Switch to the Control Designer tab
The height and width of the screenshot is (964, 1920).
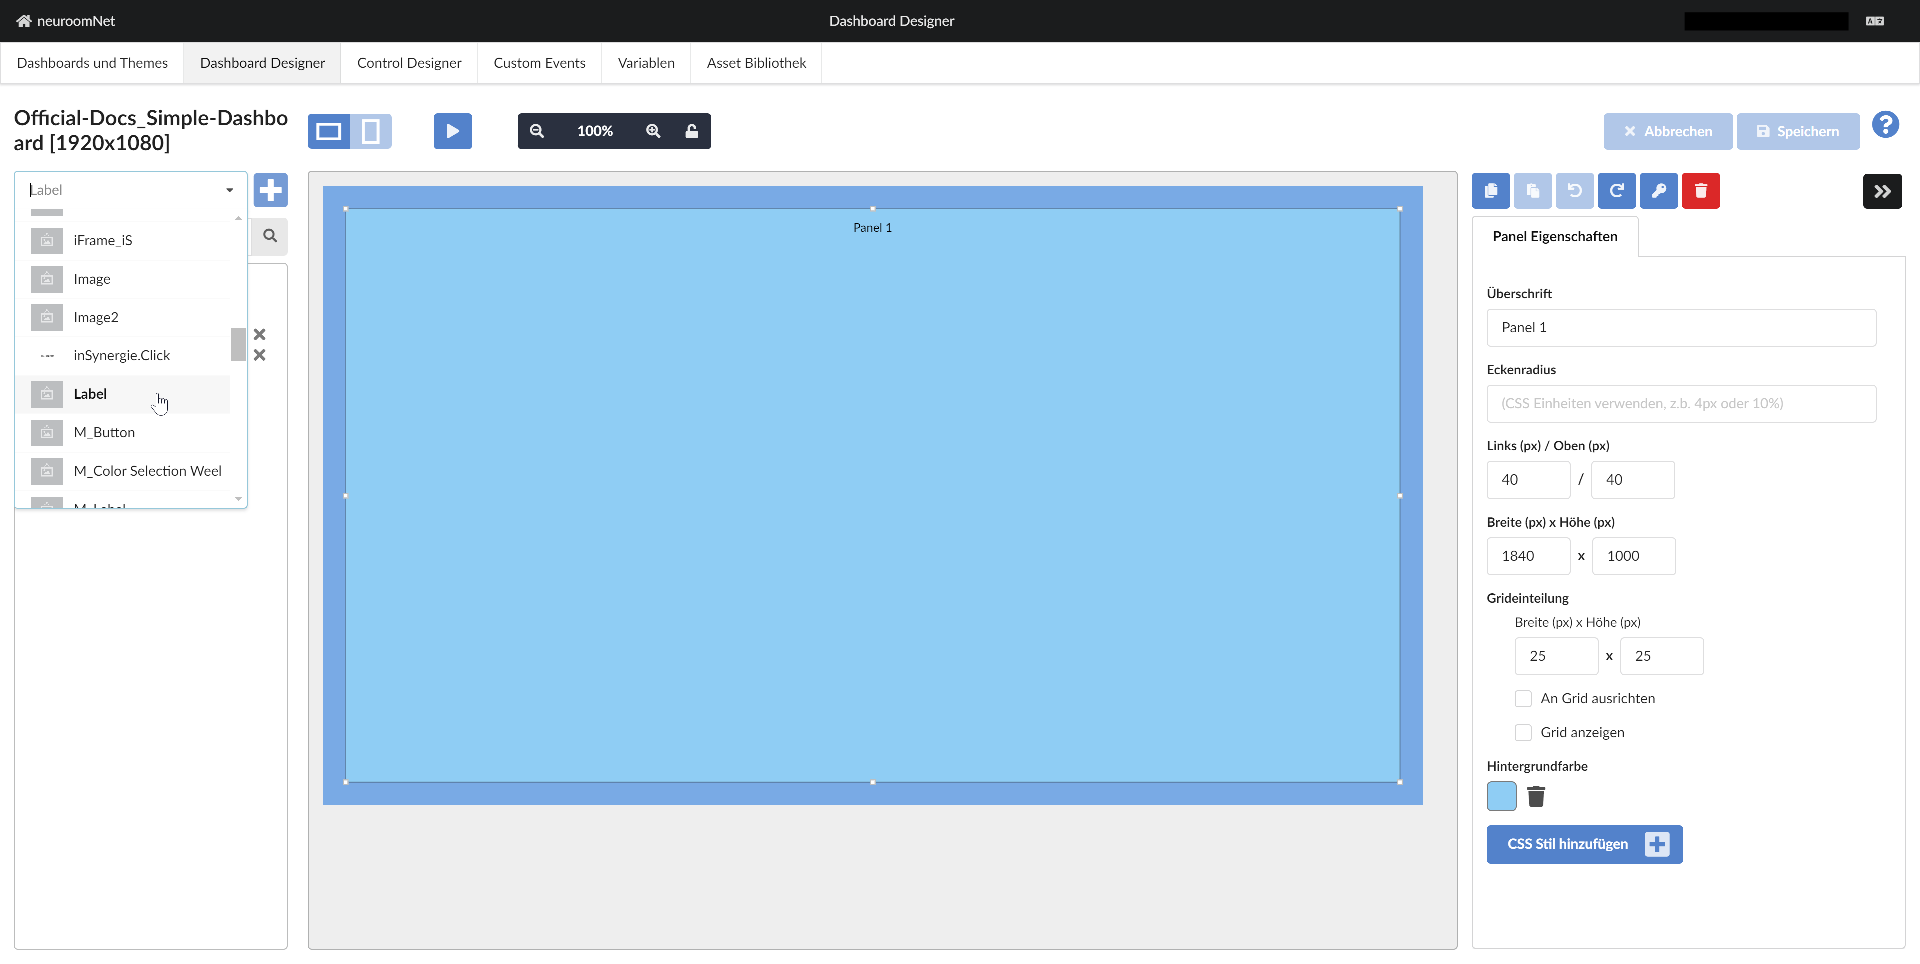(x=409, y=62)
